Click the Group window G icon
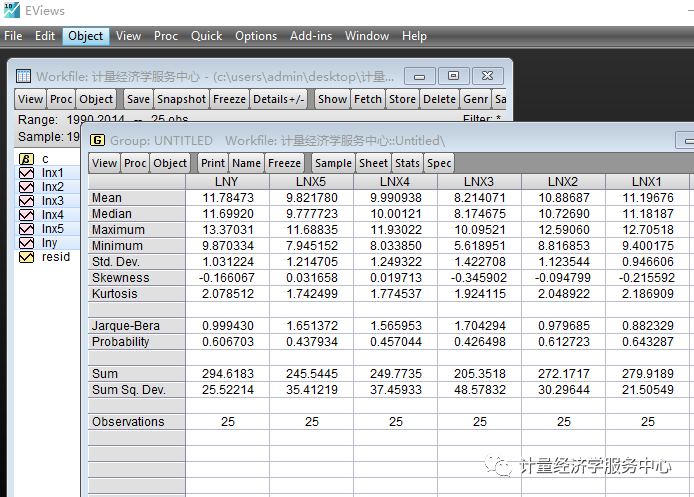The height and width of the screenshot is (497, 694). [97, 140]
